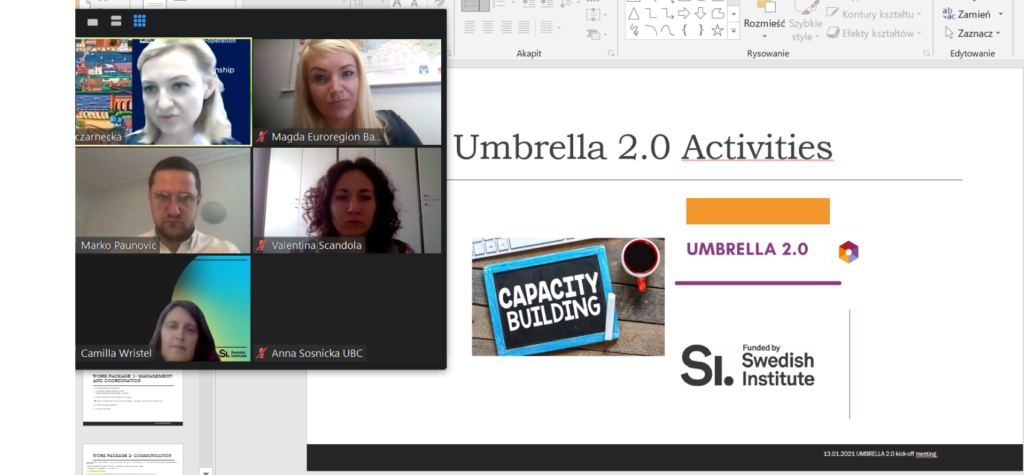Select the hexagon logo icon on slide

tap(848, 252)
